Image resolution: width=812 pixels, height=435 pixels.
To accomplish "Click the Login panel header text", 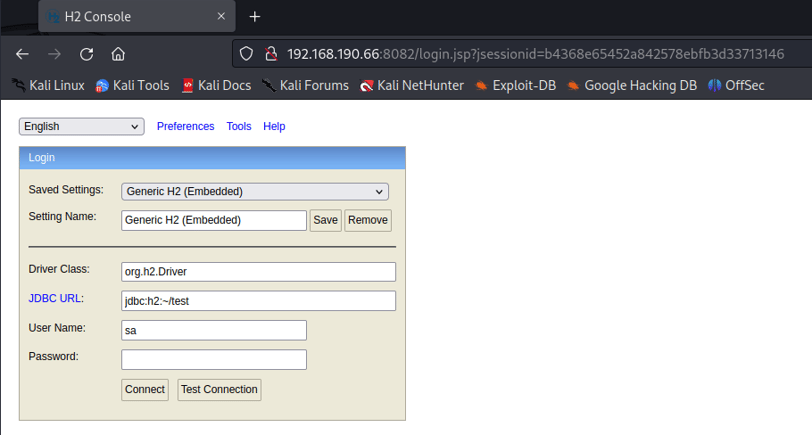I will tap(41, 157).
